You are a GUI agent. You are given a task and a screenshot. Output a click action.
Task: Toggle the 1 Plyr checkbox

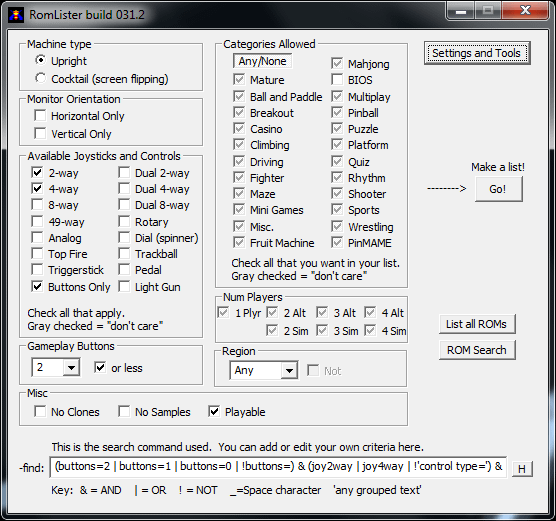tap(223, 312)
